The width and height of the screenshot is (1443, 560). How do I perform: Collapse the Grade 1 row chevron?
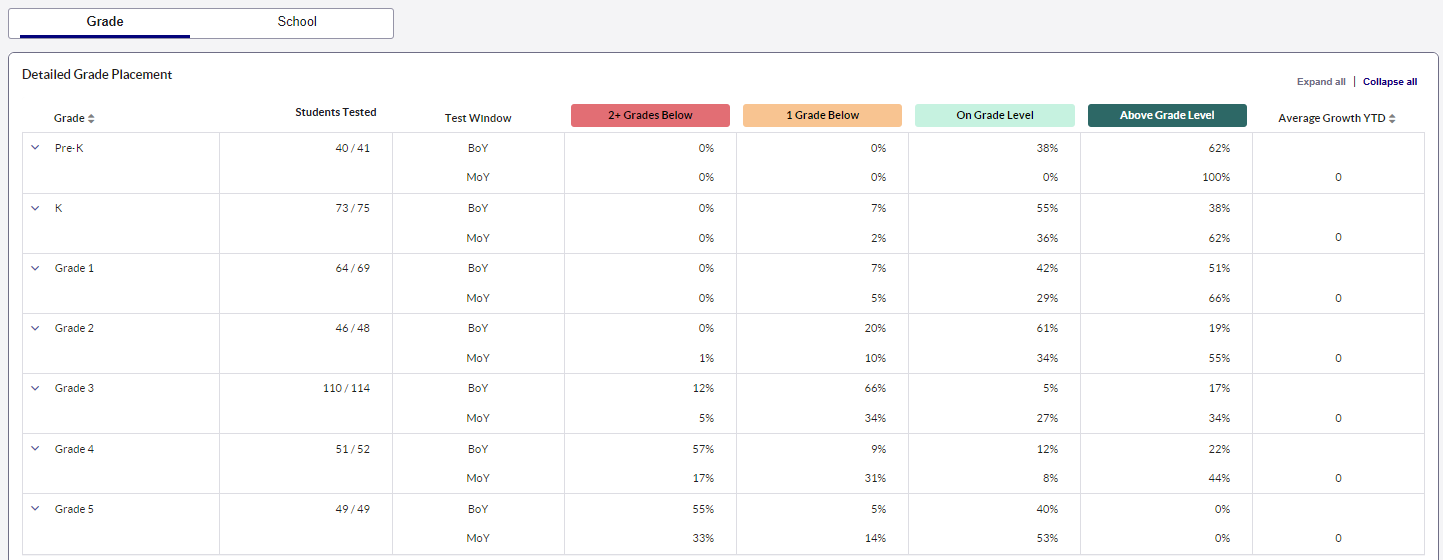pyautogui.click(x=35, y=268)
